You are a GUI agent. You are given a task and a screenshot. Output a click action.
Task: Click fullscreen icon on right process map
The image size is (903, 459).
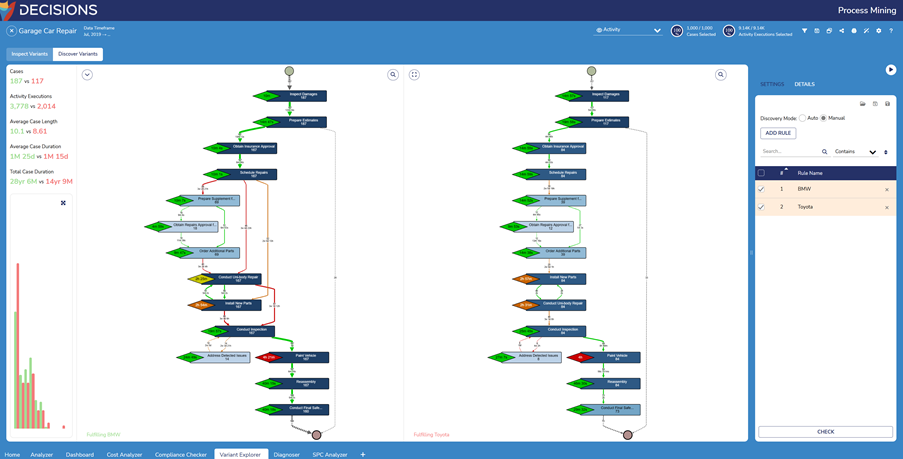tap(414, 75)
